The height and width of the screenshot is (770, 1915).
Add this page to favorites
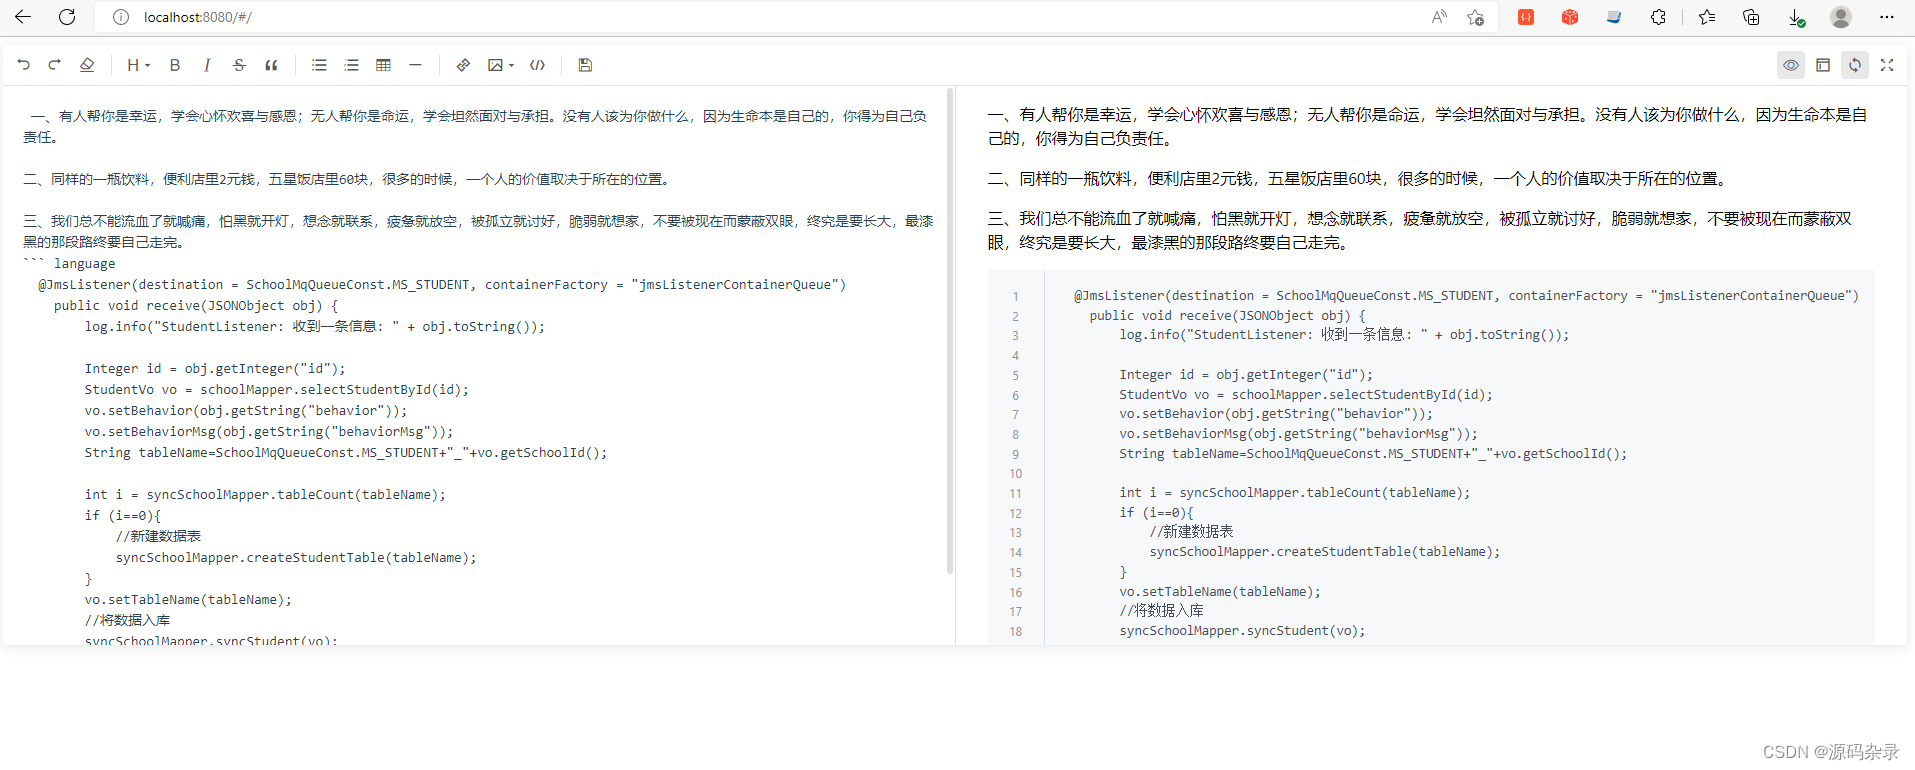point(1475,17)
